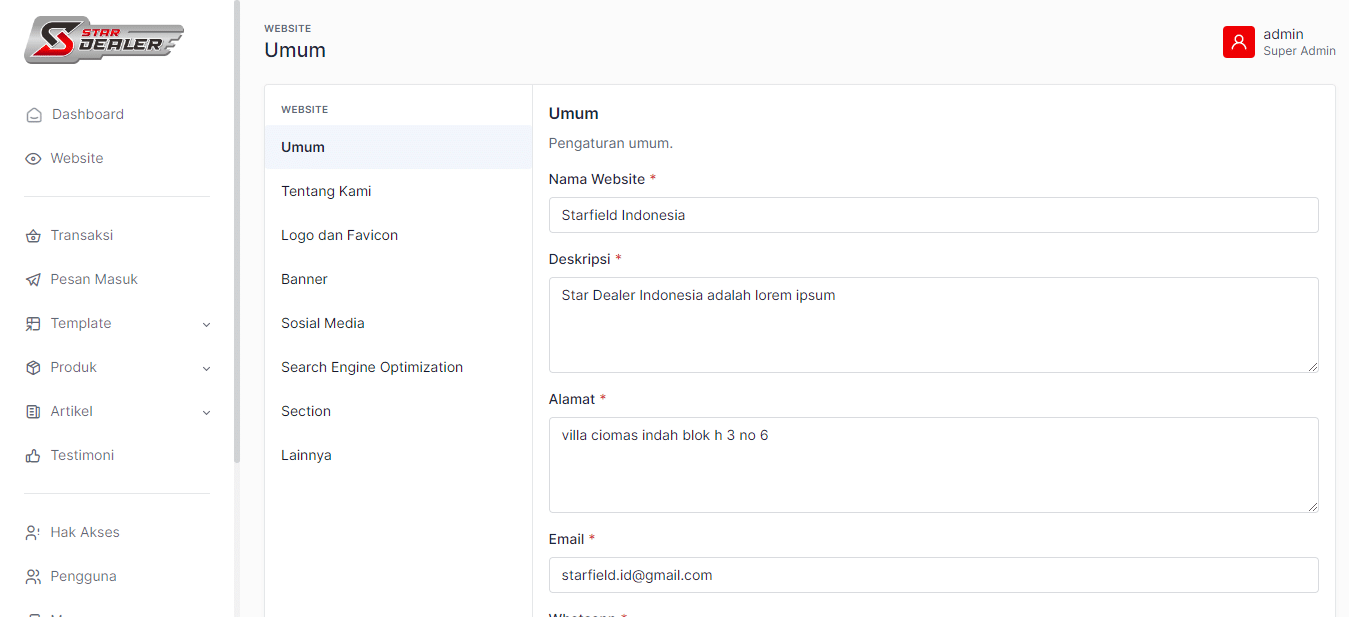Open Search Engine Optimization settings

coord(371,367)
